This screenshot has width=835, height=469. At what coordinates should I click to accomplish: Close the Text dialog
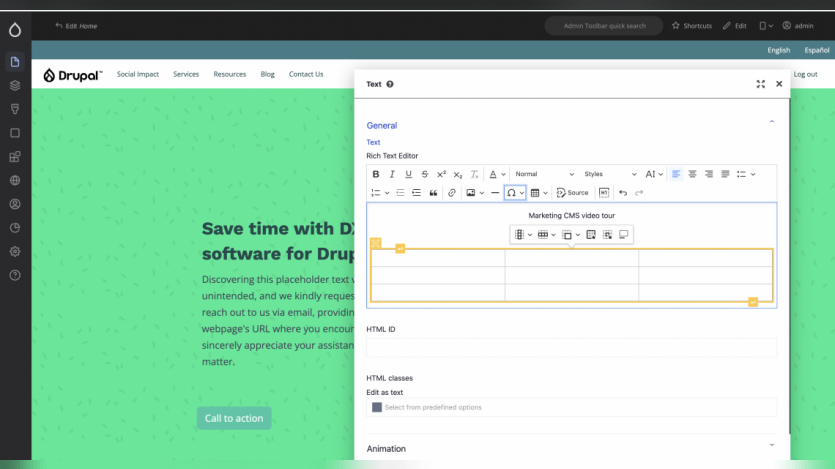coord(779,84)
